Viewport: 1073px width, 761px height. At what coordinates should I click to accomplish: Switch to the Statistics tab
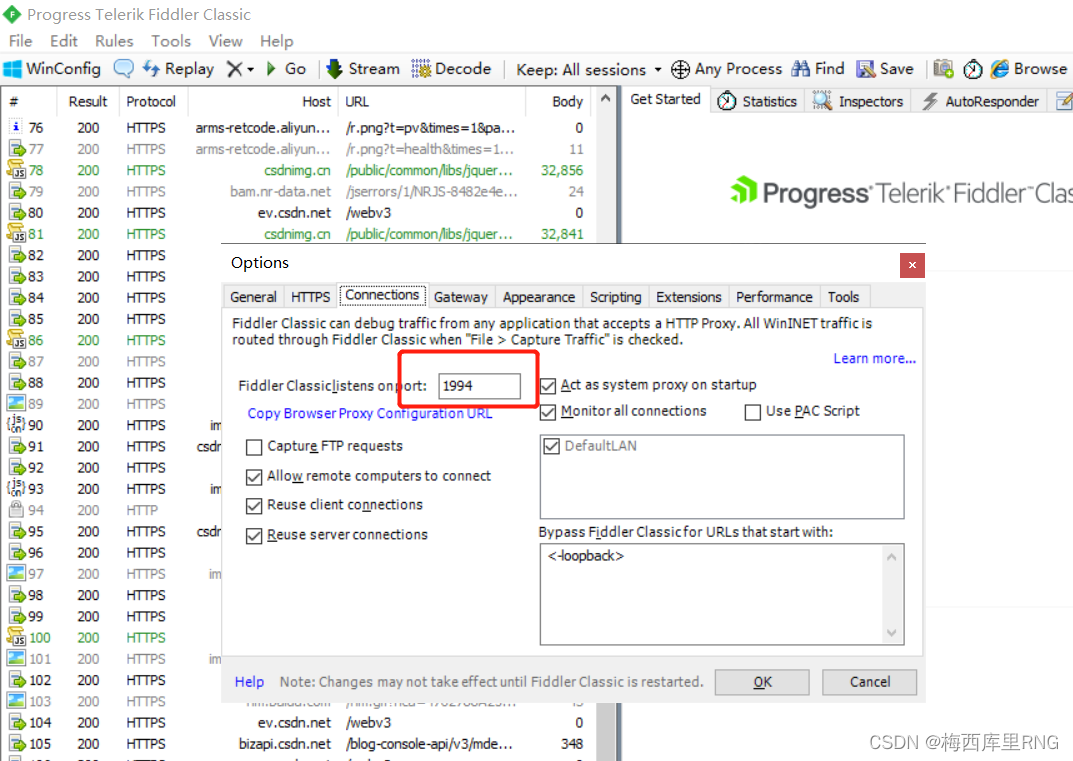pos(758,101)
